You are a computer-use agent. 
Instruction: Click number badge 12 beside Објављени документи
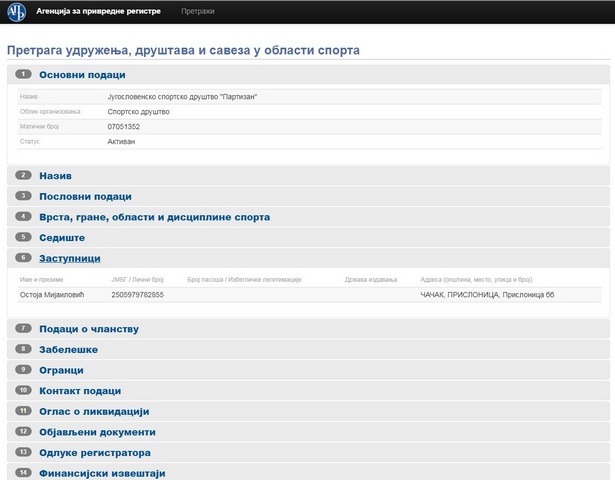point(24,431)
